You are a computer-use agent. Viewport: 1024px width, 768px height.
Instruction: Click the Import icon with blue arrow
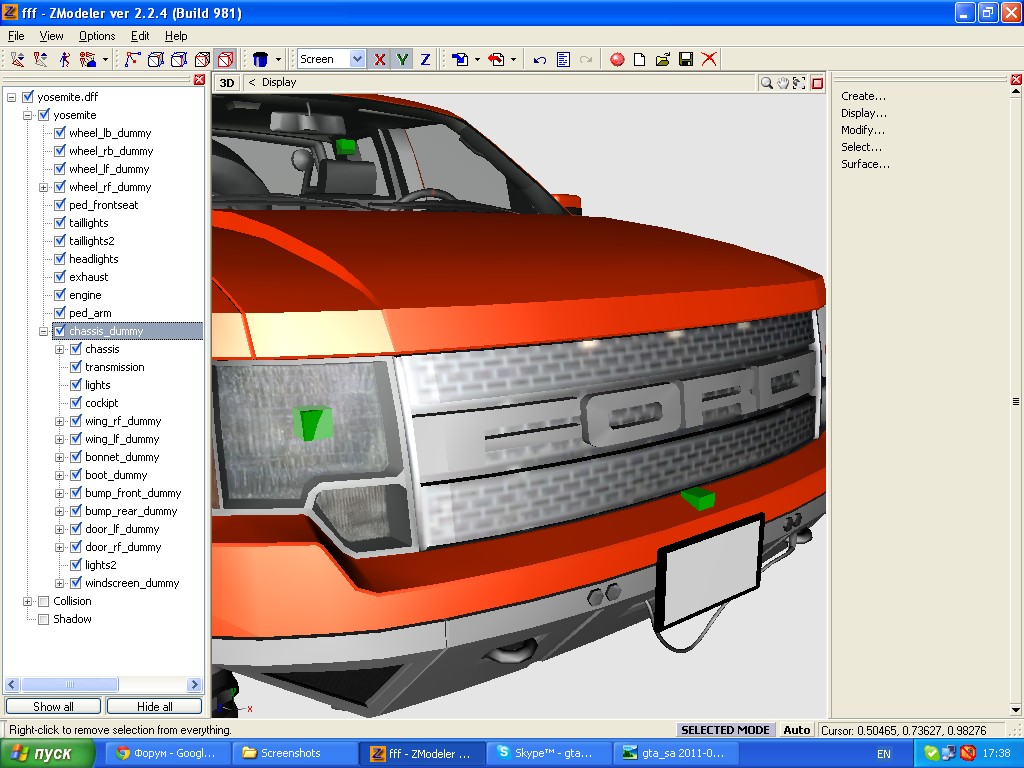[460, 59]
